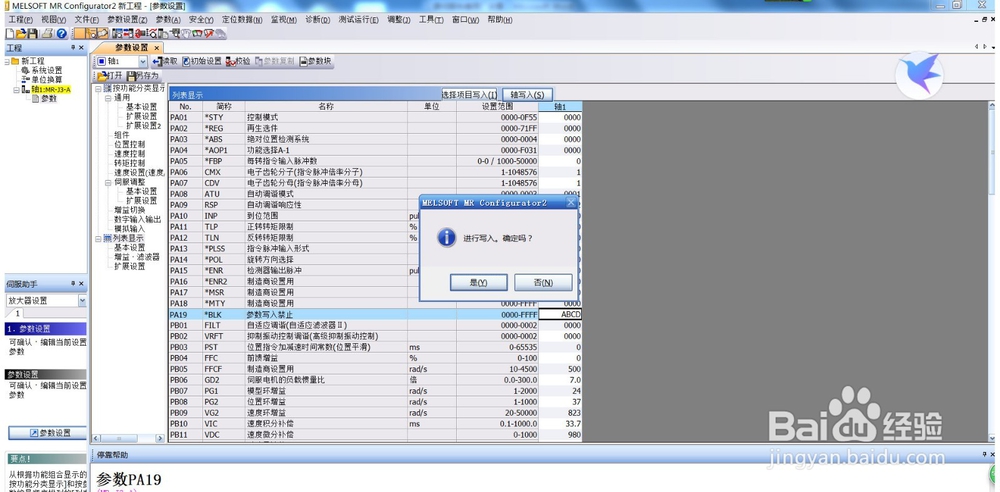Run 校验 verify on the parameters

[238, 61]
